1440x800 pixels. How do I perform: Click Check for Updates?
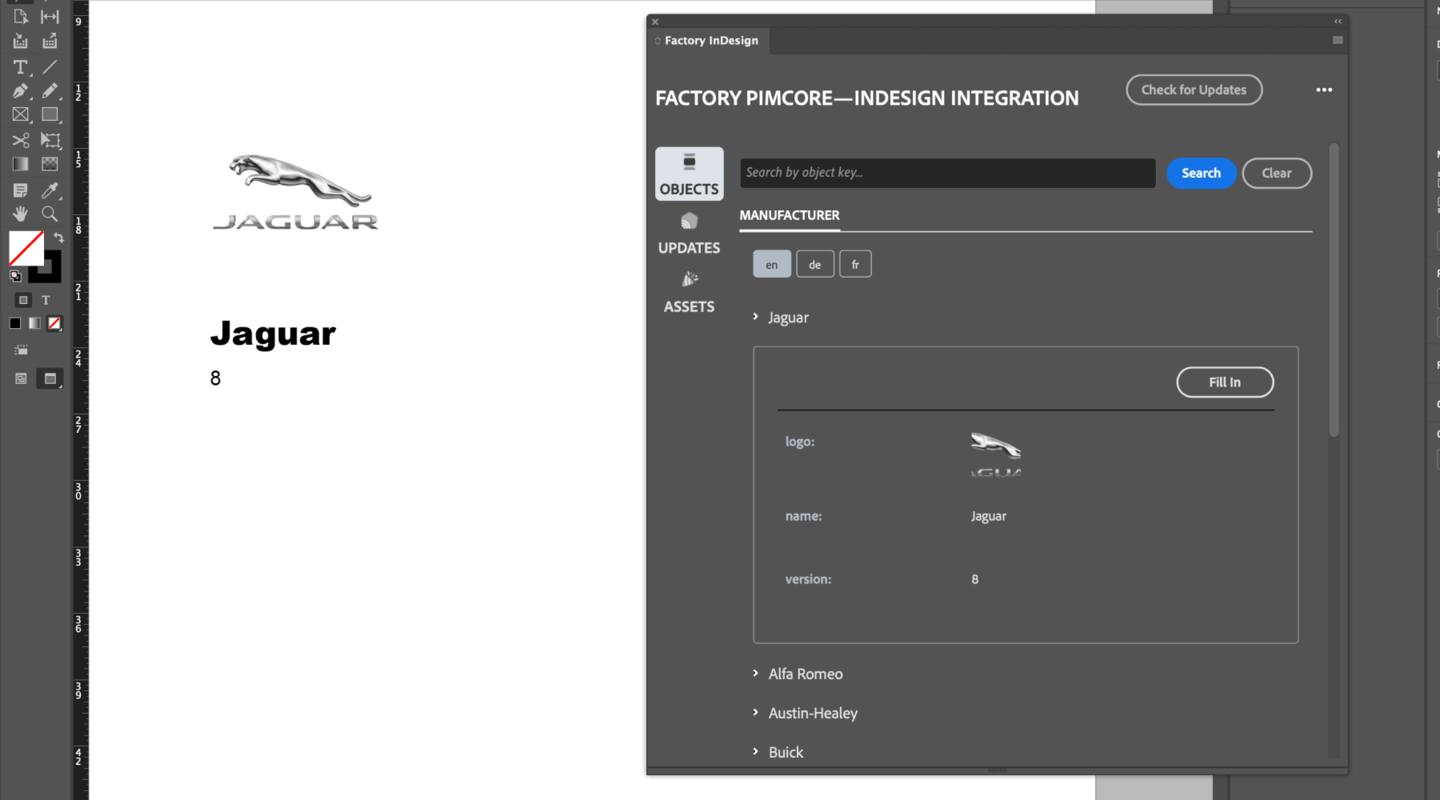click(x=1194, y=90)
